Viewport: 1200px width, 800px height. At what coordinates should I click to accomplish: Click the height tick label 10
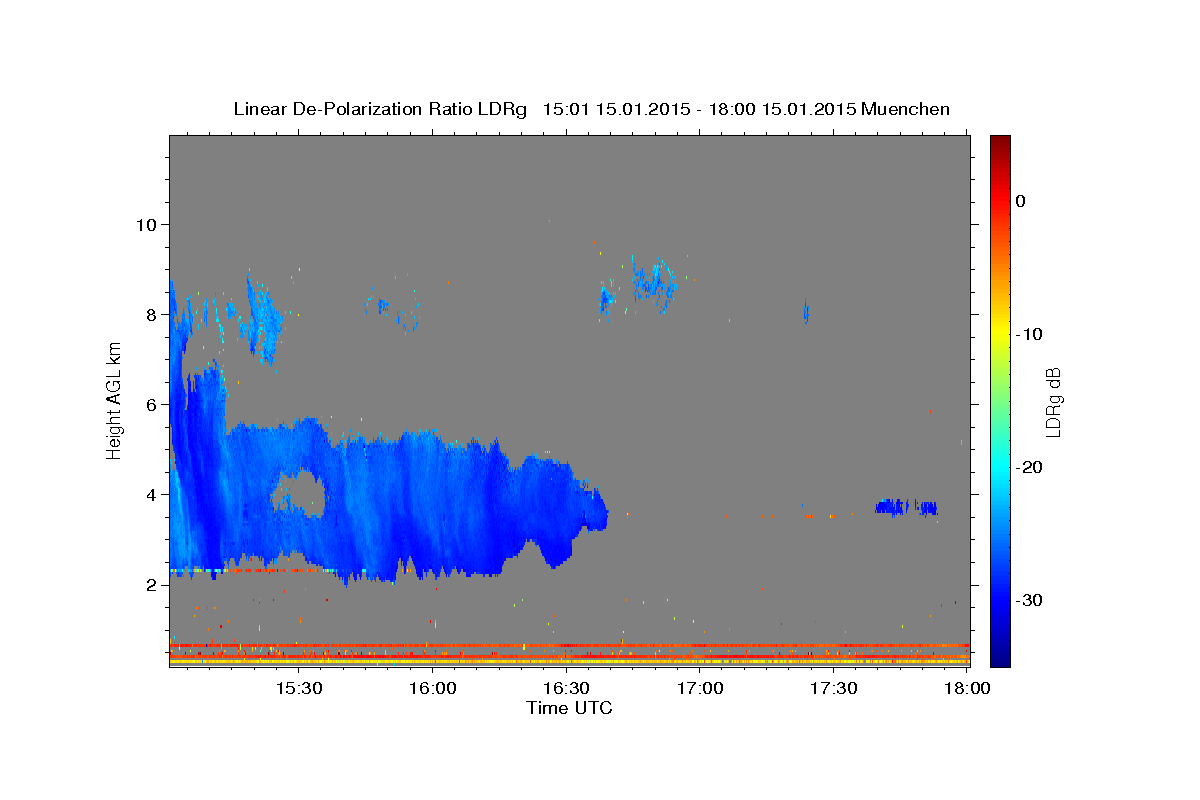coord(147,224)
